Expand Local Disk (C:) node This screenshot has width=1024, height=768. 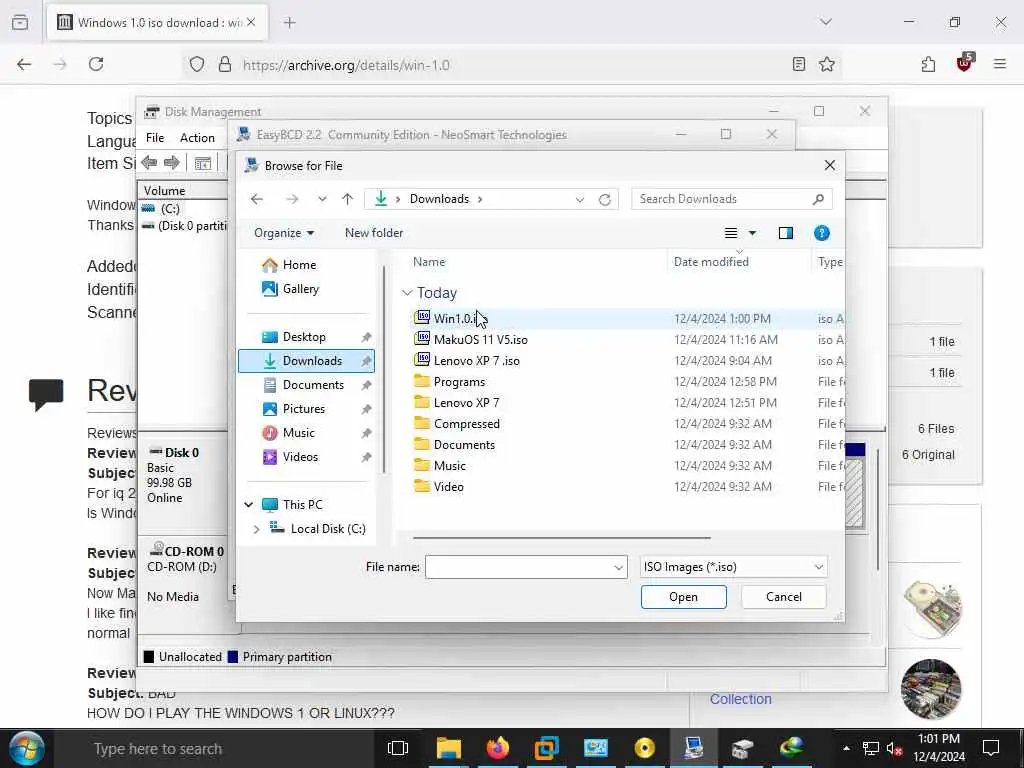256,529
